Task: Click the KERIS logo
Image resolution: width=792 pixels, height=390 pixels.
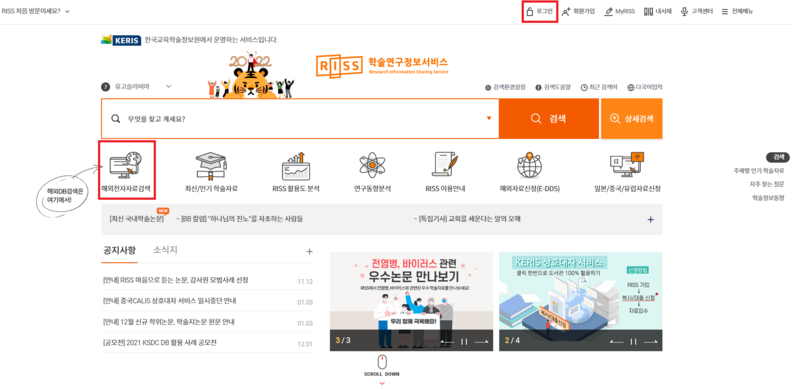Action: point(121,40)
